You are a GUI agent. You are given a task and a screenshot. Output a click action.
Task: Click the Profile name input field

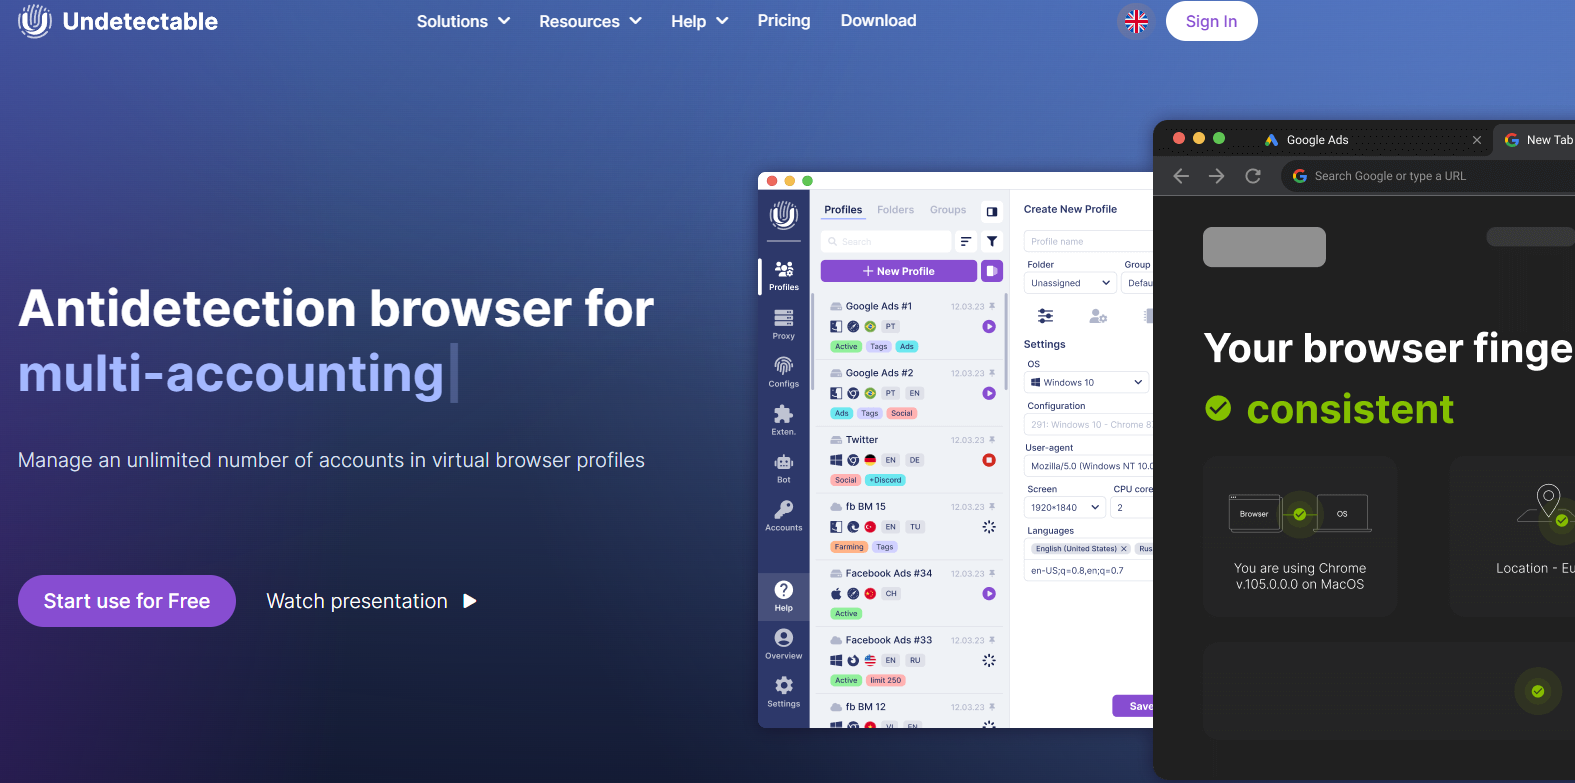click(x=1089, y=241)
